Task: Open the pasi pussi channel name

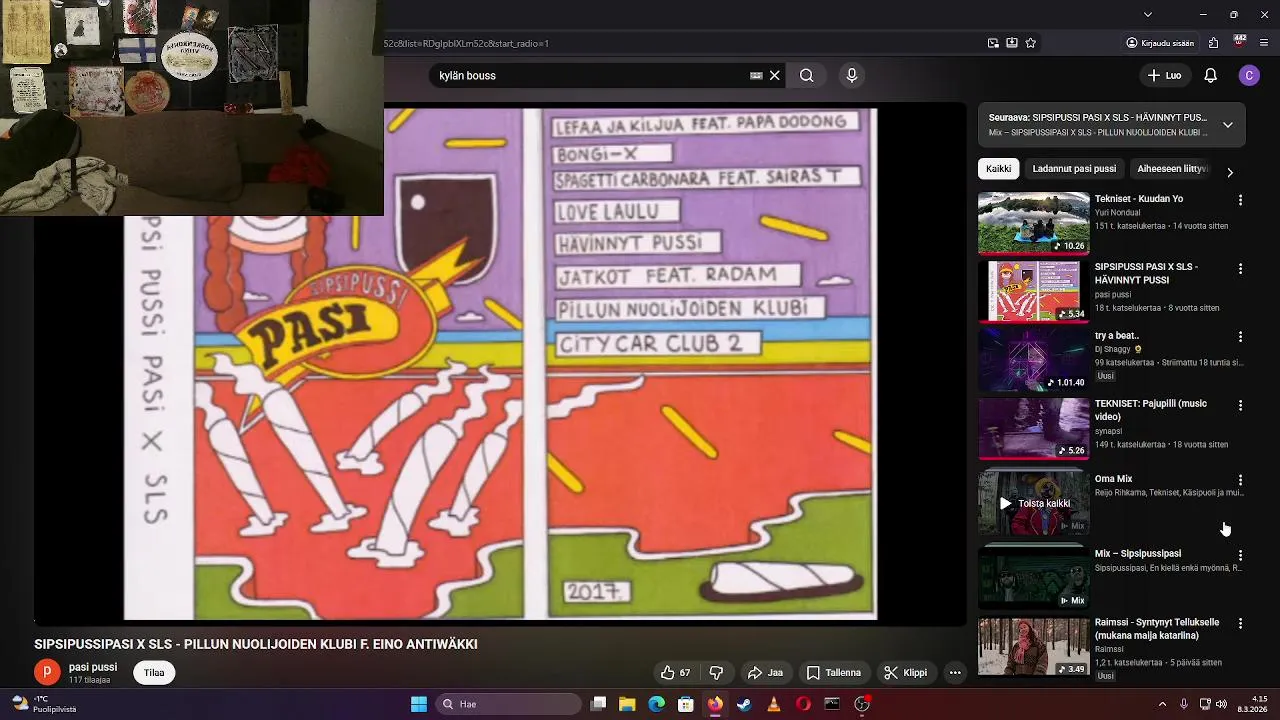Action: [93, 667]
